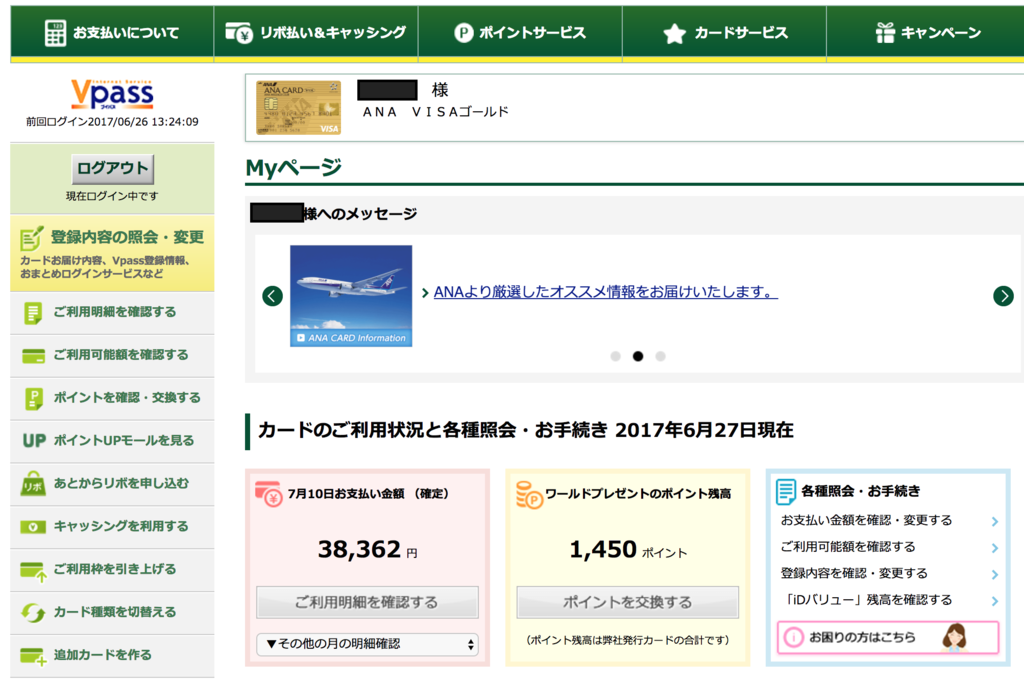The width and height of the screenshot is (1024, 684).
Task: Open「iDバリュー」残高を確認する link
Action: pyautogui.click(x=867, y=600)
